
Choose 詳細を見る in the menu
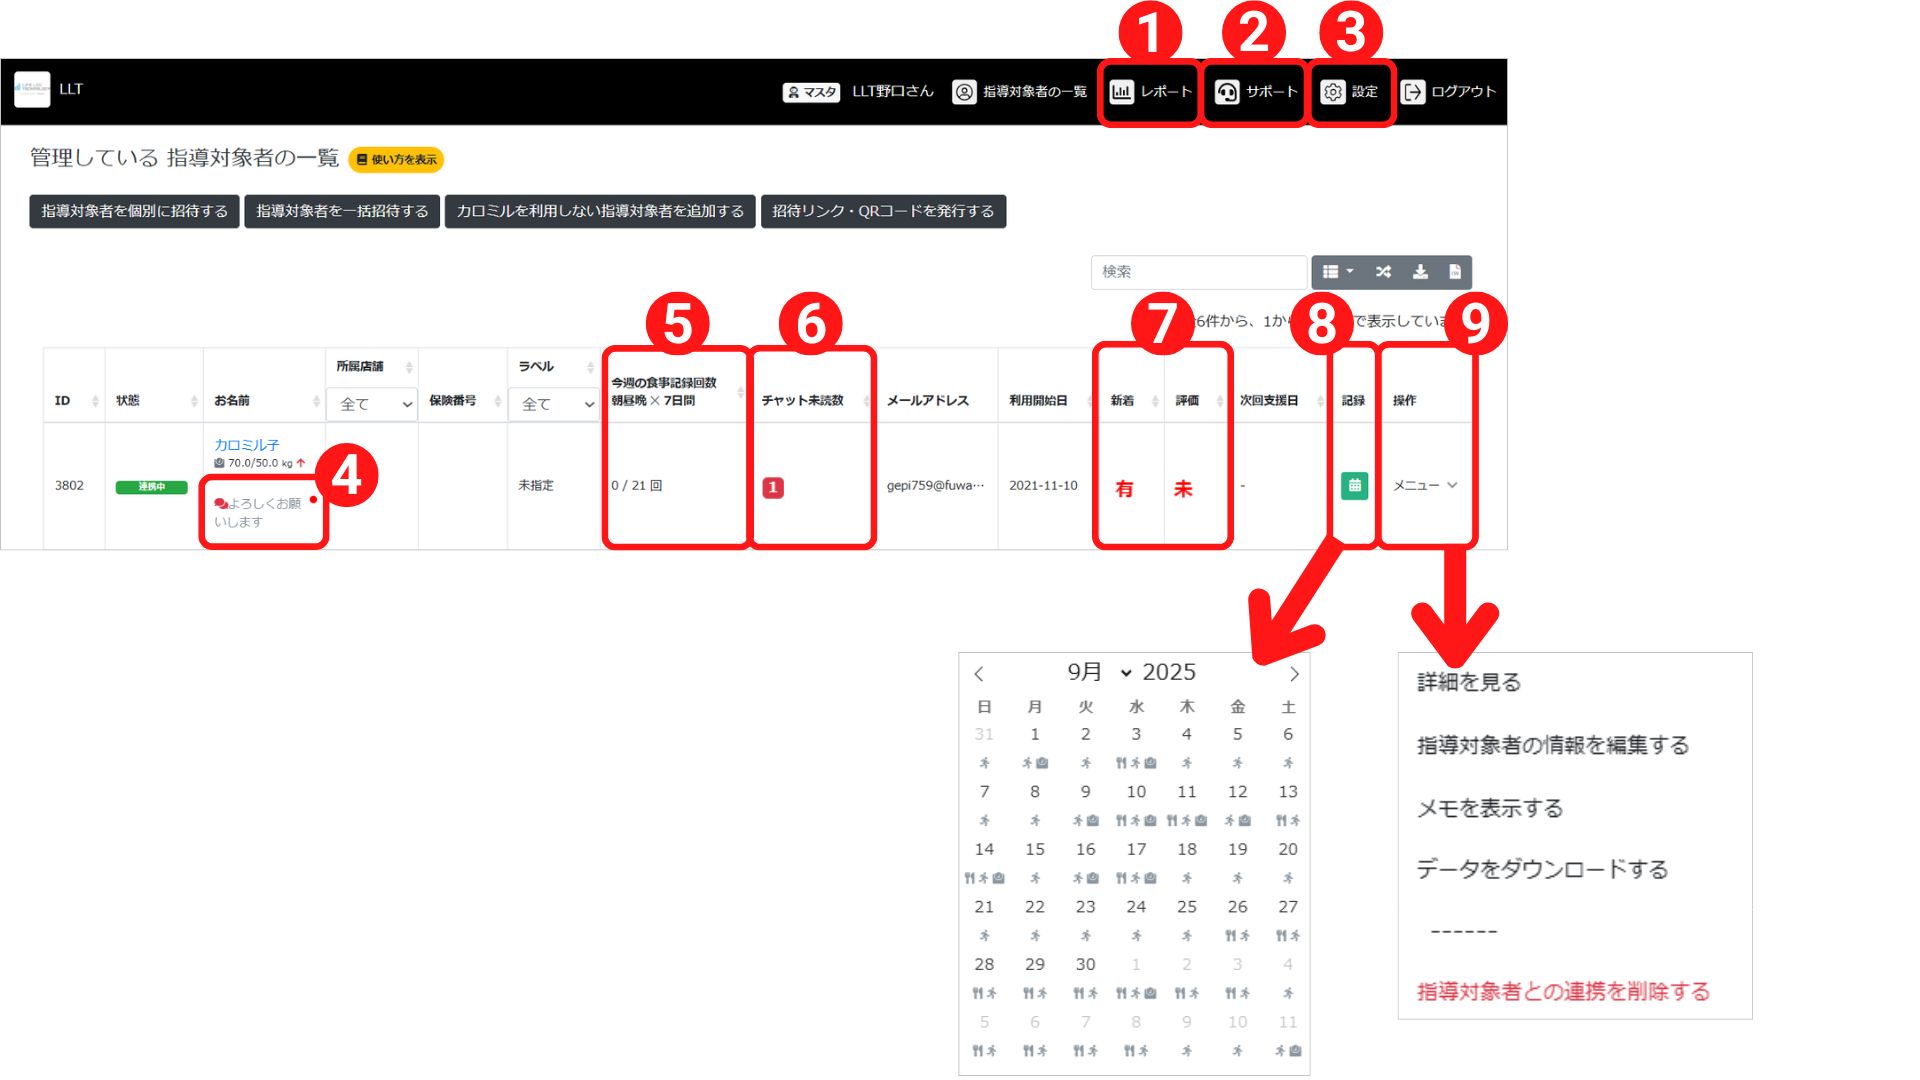coord(1468,682)
